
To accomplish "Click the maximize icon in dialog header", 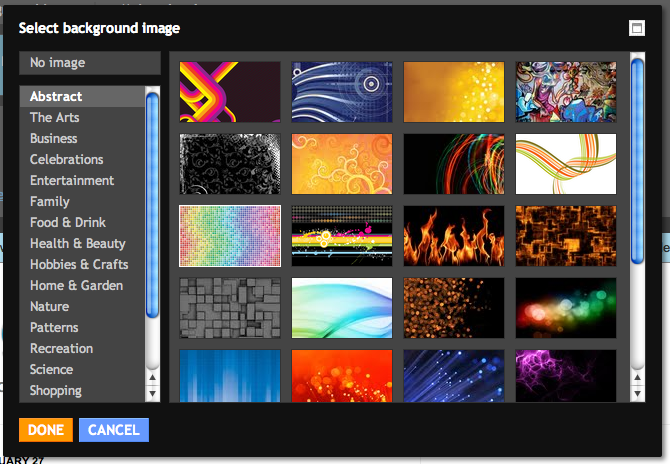I will tap(637, 29).
